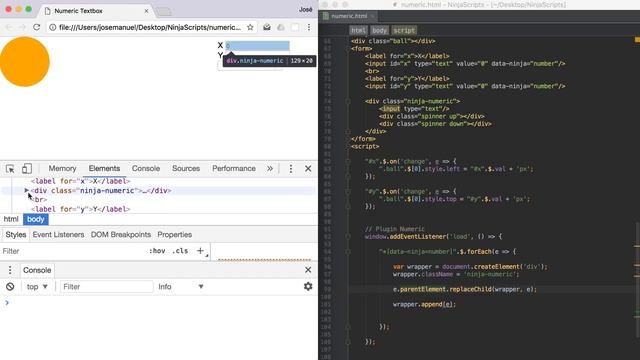Image resolution: width=640 pixels, height=360 pixels.
Task: Open a new browser tab
Action: pos(164,12)
